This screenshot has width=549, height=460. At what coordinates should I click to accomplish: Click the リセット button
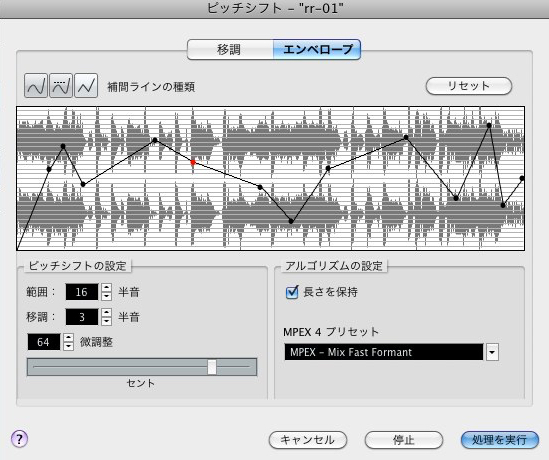(x=468, y=86)
